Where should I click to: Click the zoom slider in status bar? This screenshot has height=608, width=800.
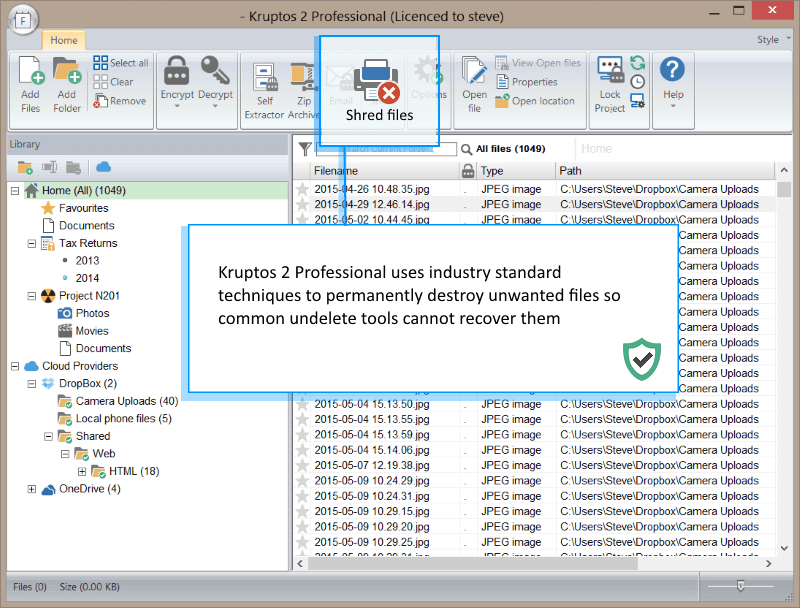coord(740,586)
